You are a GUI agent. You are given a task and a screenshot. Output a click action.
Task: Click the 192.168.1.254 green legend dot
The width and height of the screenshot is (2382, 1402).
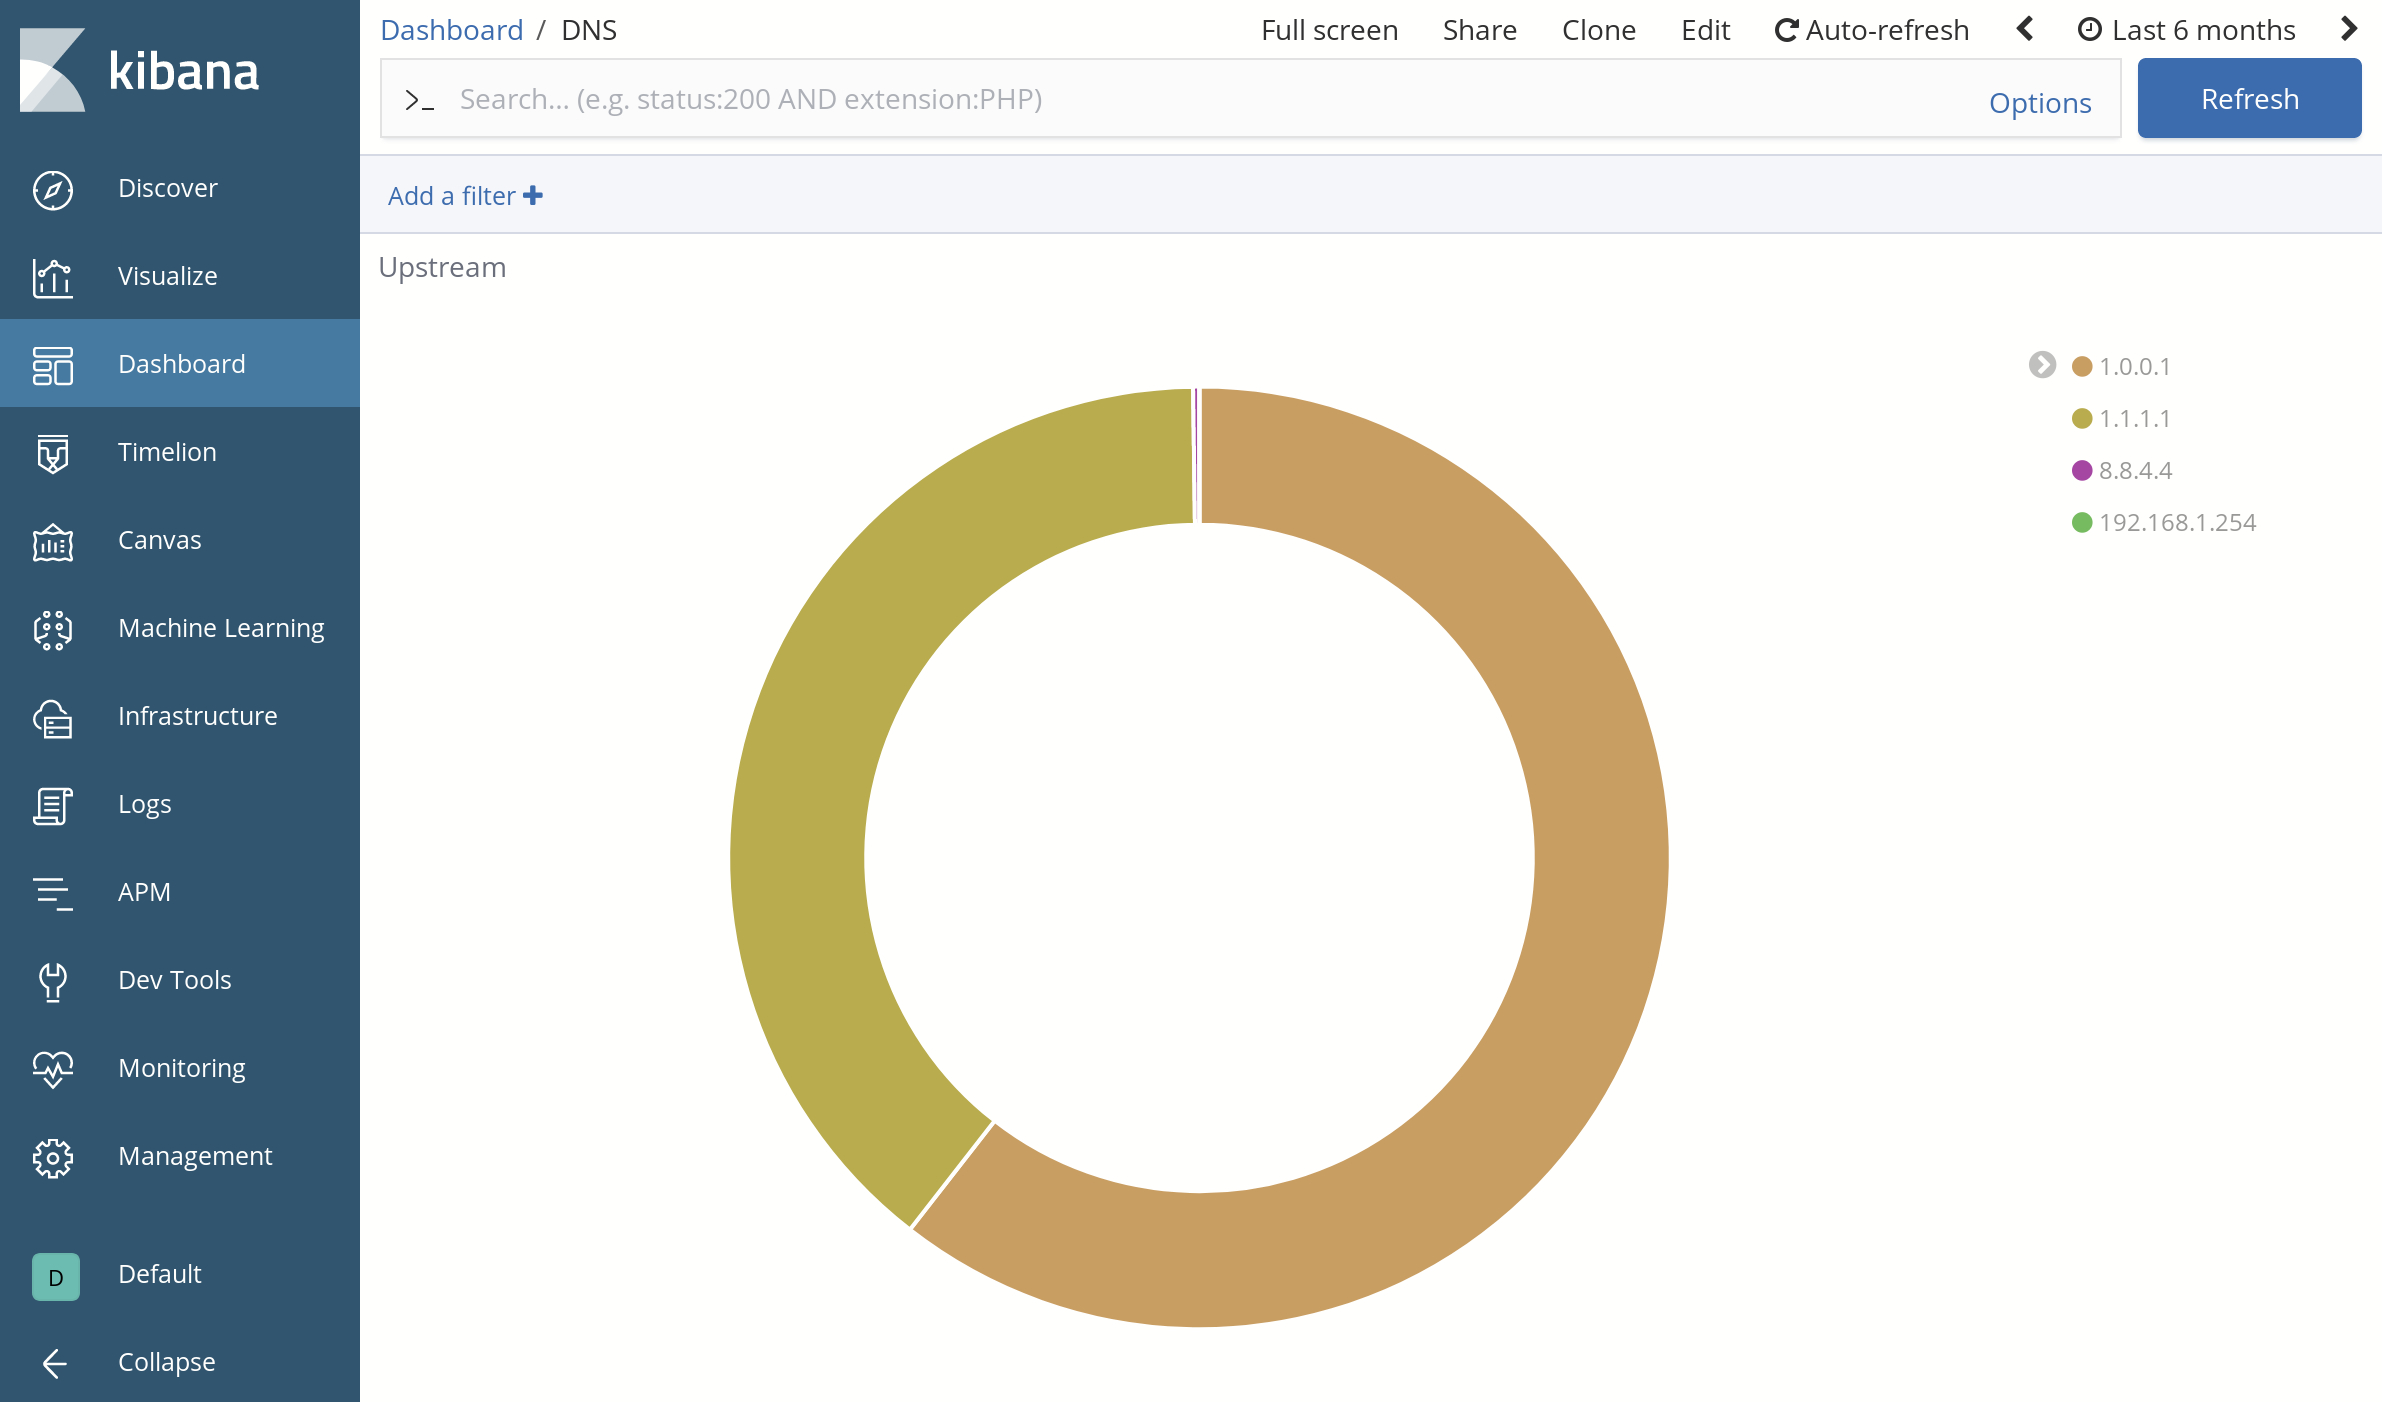2082,523
